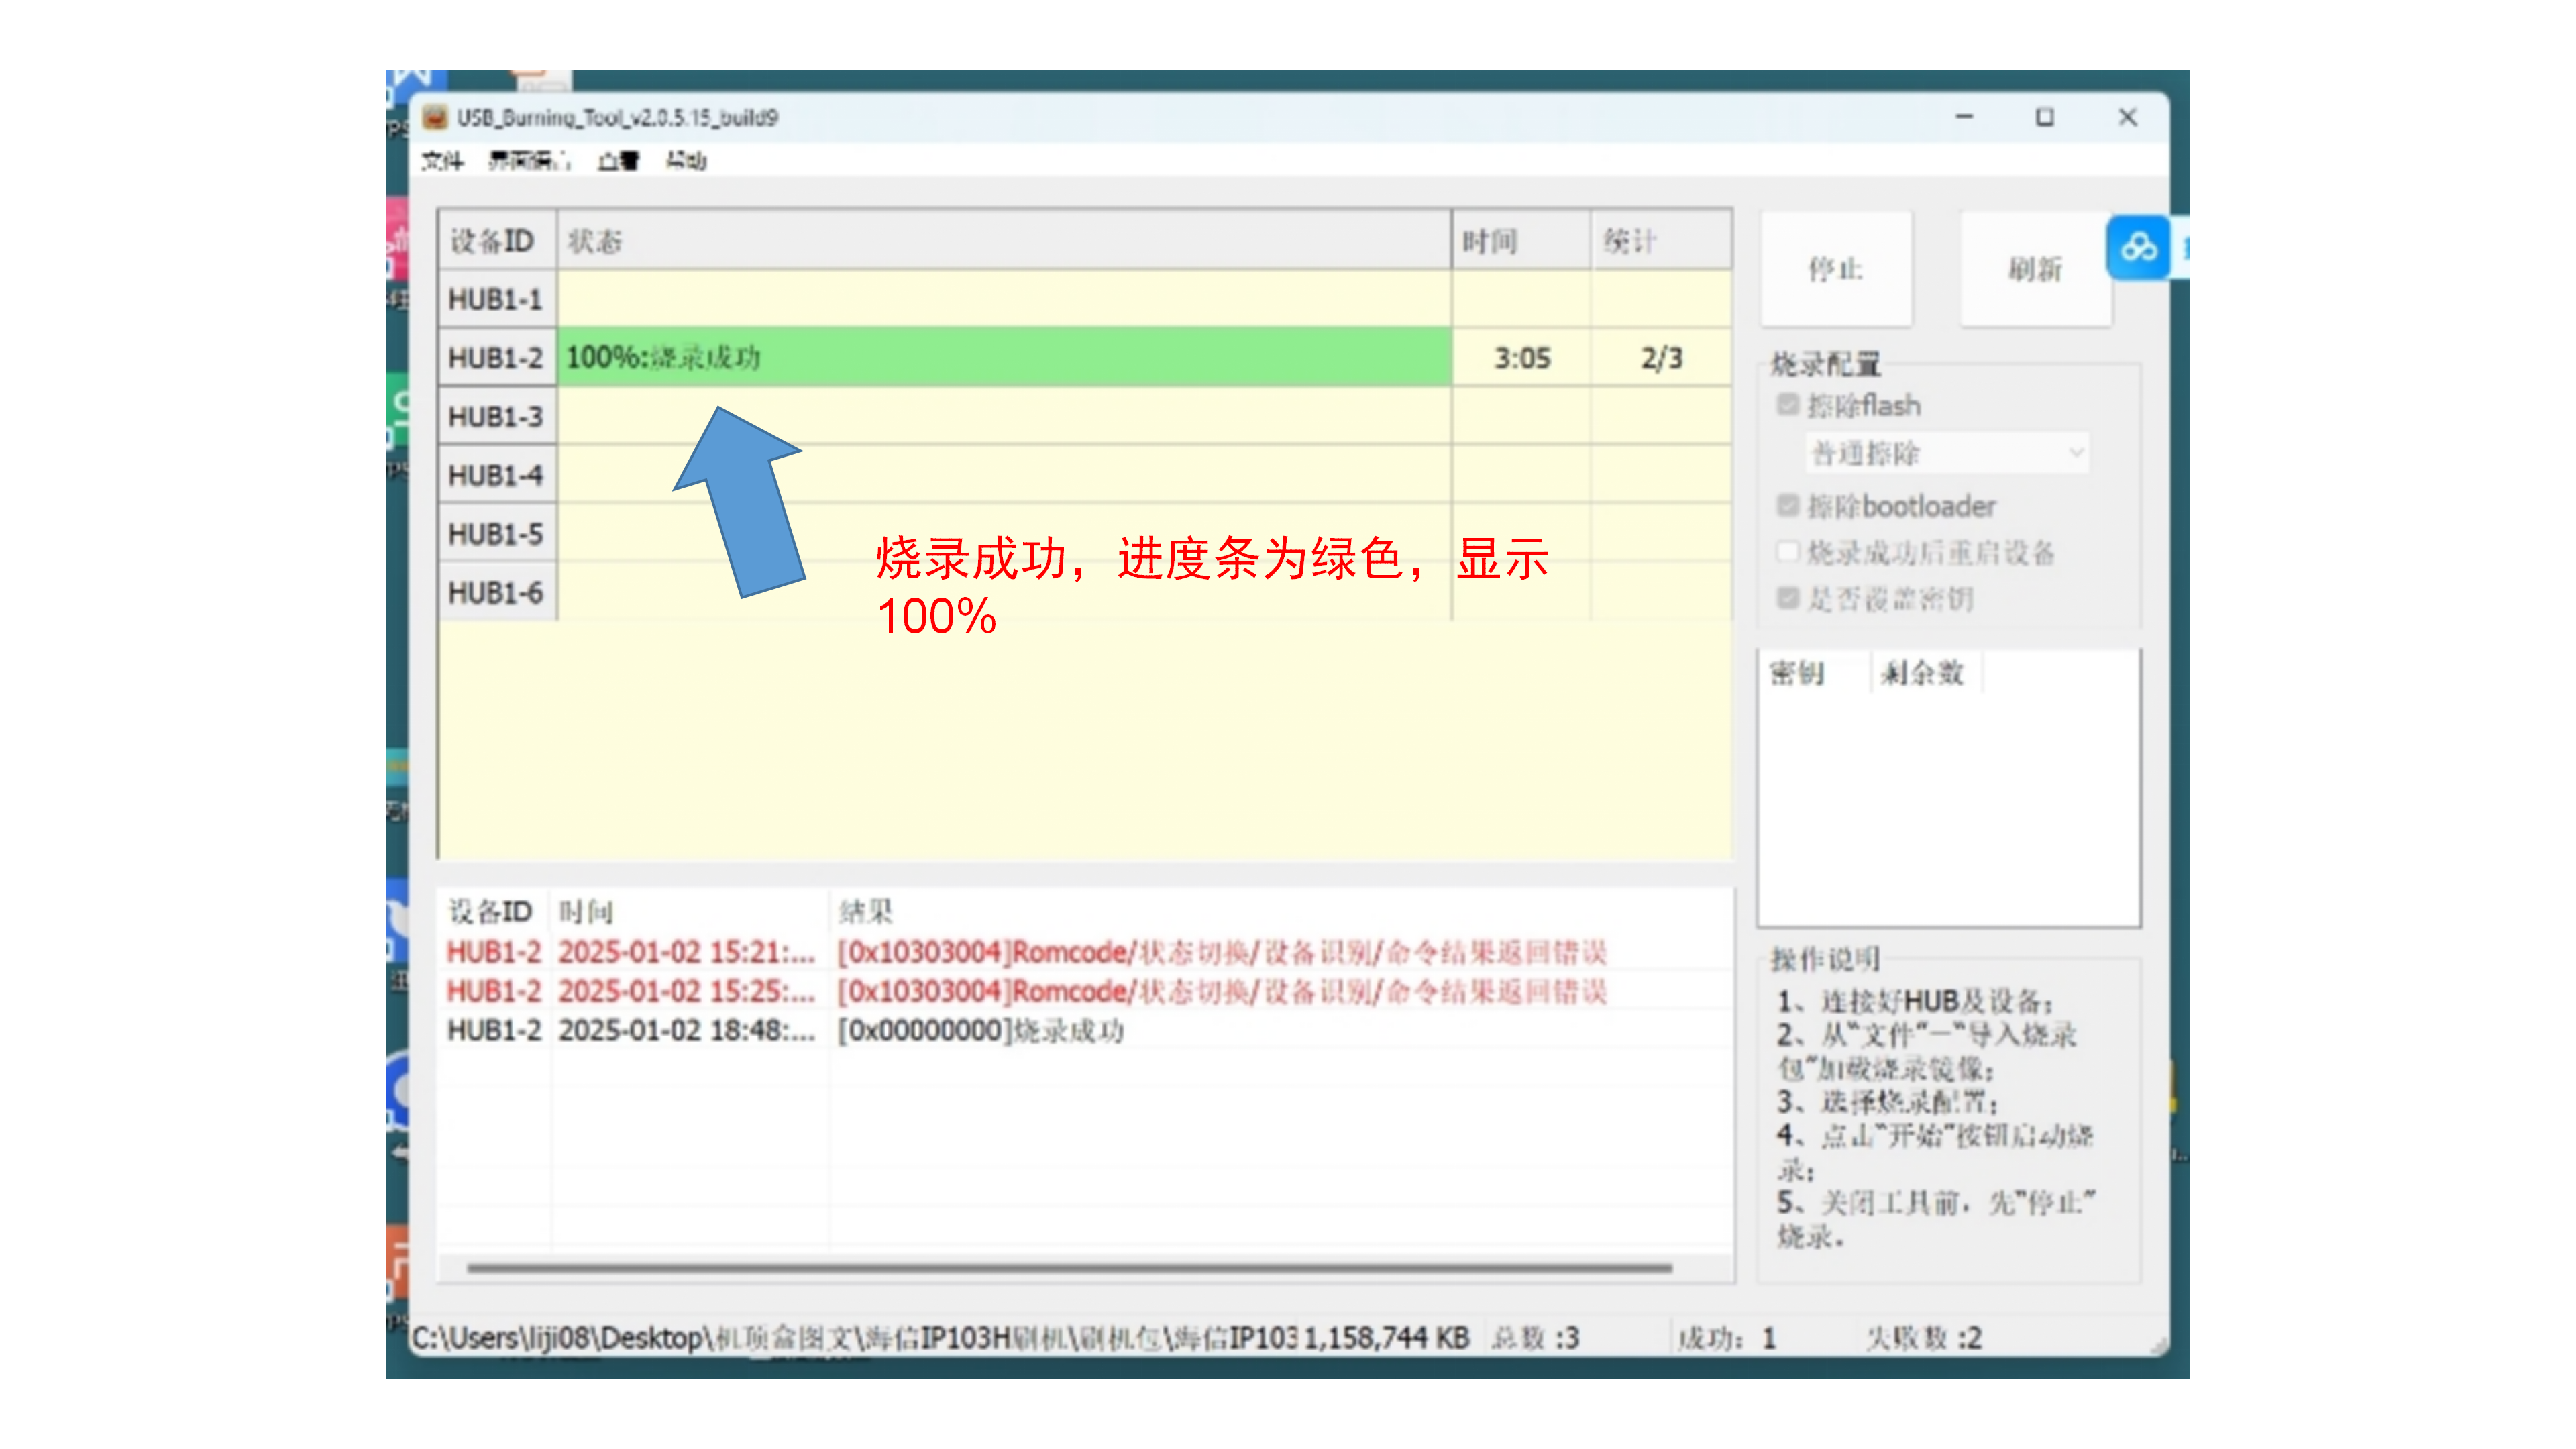Image resolution: width=2576 pixels, height=1449 pixels.
Task: Click the 统计 column header
Action: pyautogui.click(x=1661, y=241)
